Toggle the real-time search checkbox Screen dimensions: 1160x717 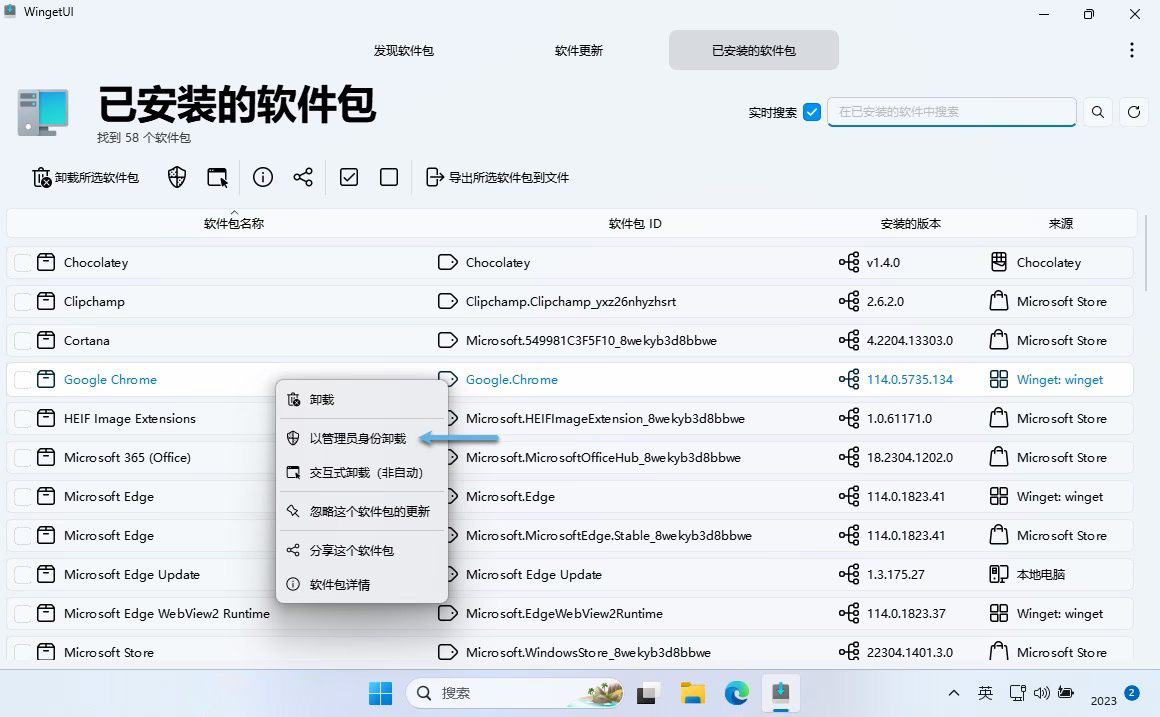812,112
